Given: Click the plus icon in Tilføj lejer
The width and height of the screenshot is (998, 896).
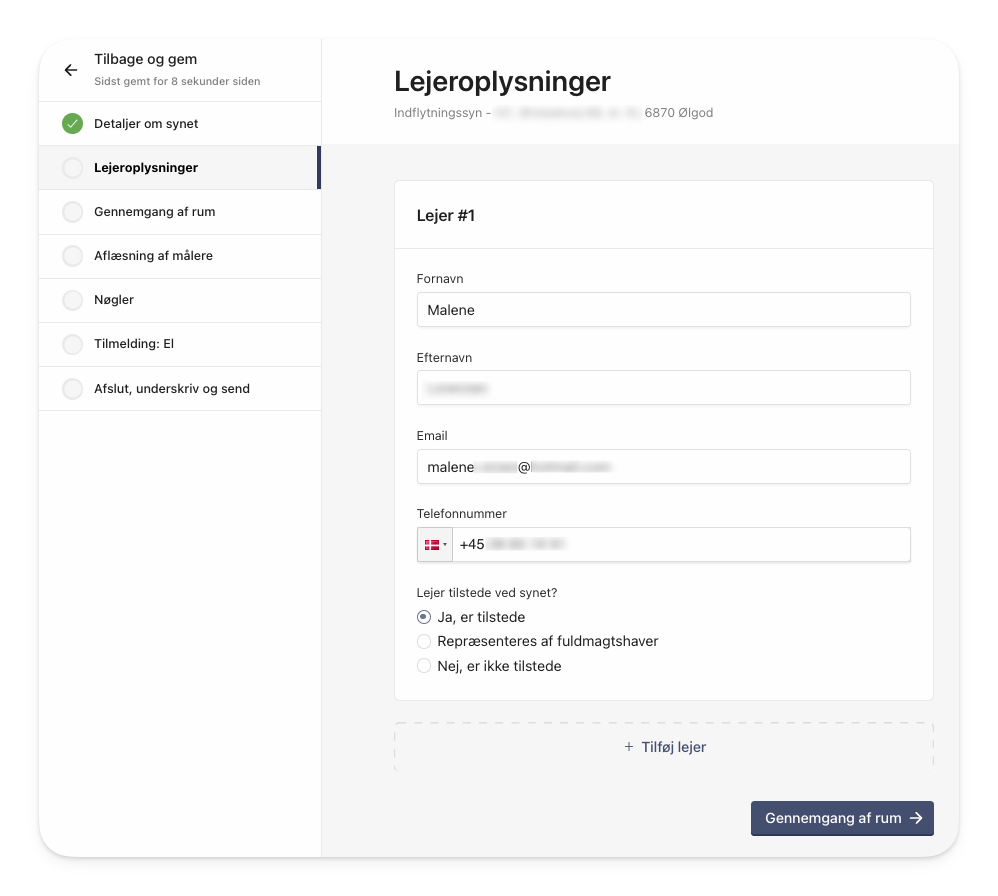Looking at the screenshot, I should tap(629, 746).
